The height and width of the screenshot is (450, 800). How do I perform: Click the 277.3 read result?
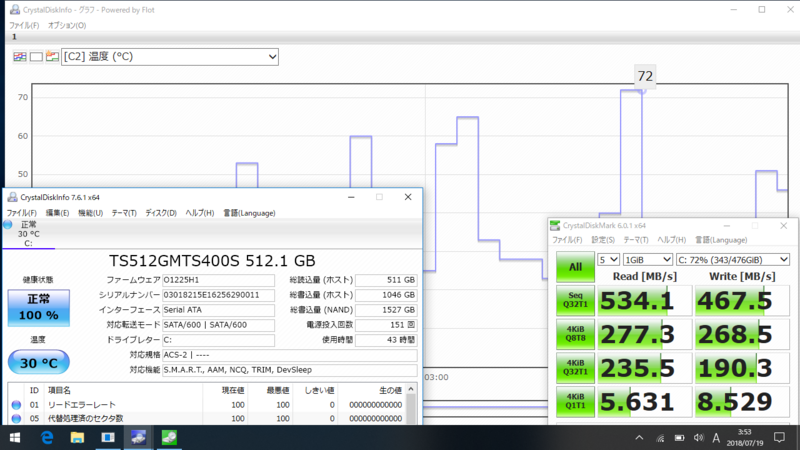point(644,334)
